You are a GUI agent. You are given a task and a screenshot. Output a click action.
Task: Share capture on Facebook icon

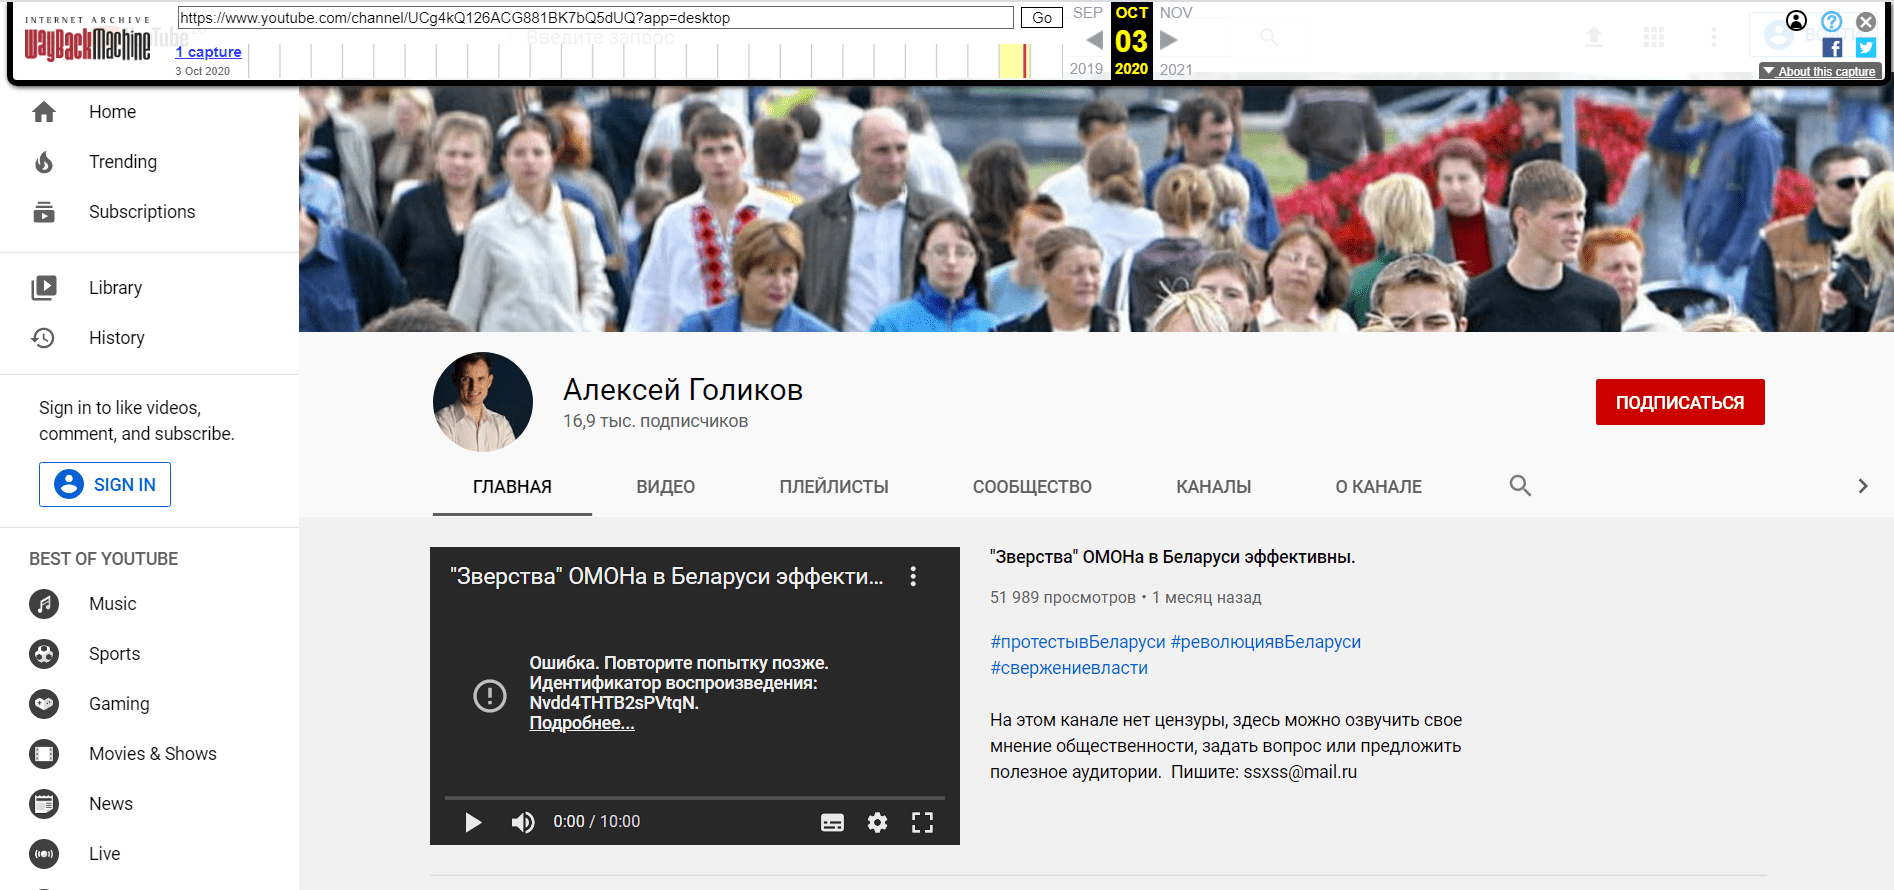(1832, 47)
